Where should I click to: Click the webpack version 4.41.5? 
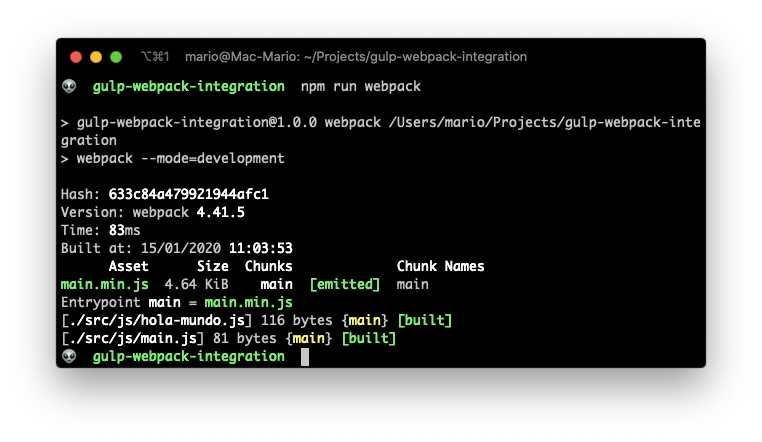[x=221, y=212]
